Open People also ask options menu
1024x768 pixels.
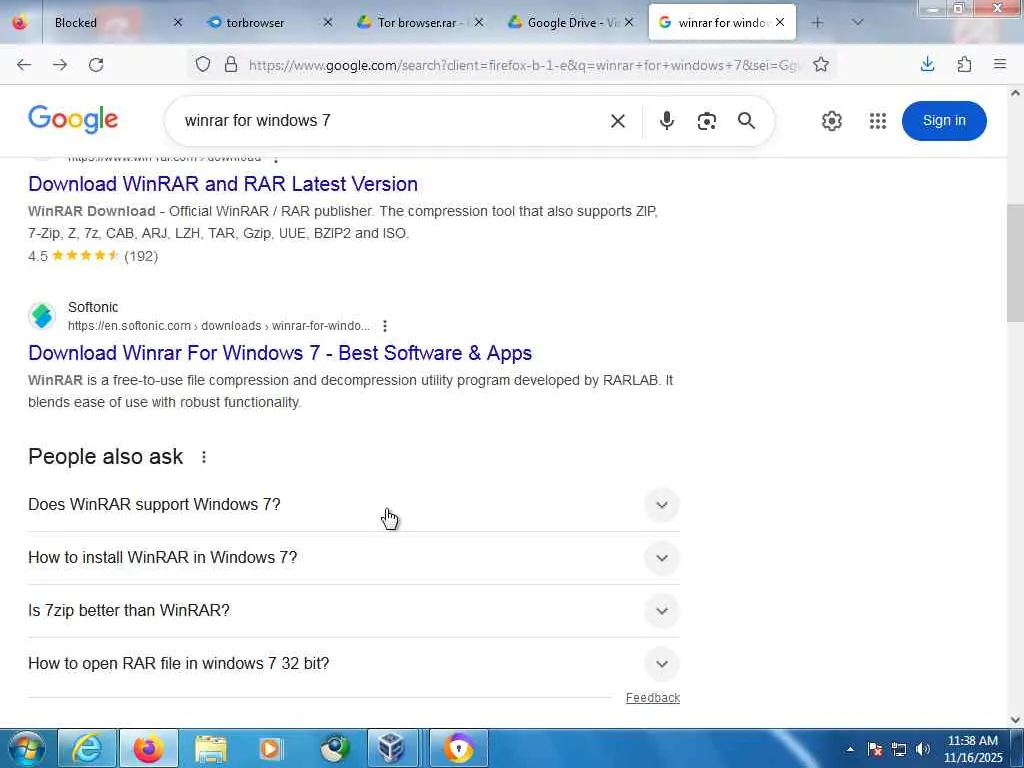(204, 457)
